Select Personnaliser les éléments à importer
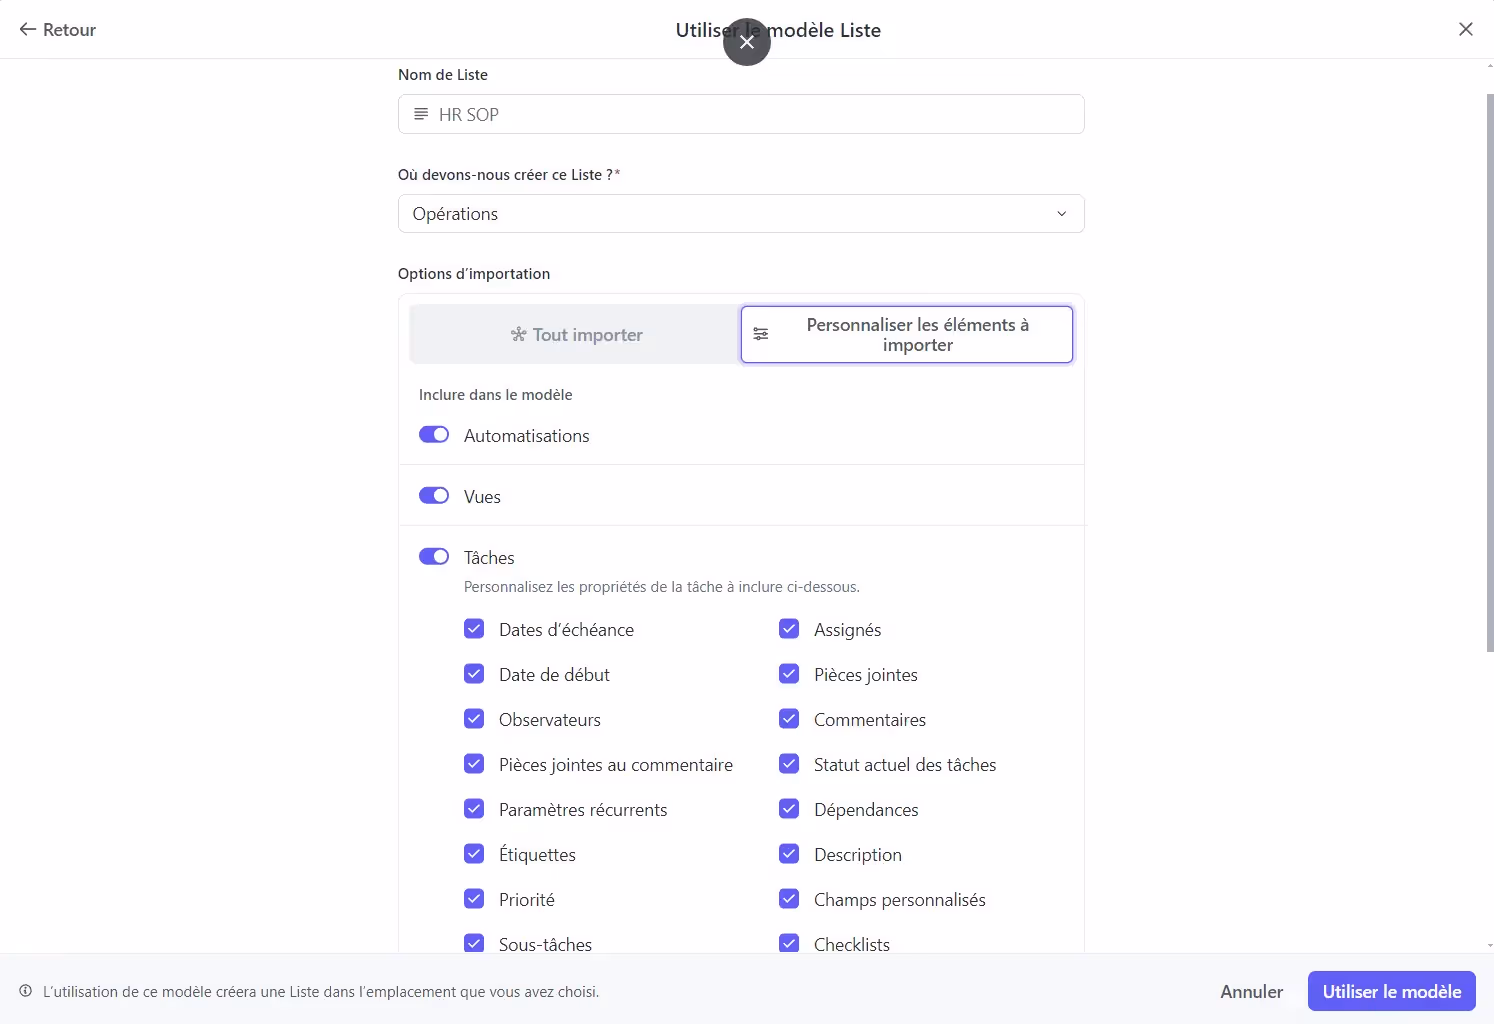Screen dimensions: 1494x1024 click(x=906, y=334)
